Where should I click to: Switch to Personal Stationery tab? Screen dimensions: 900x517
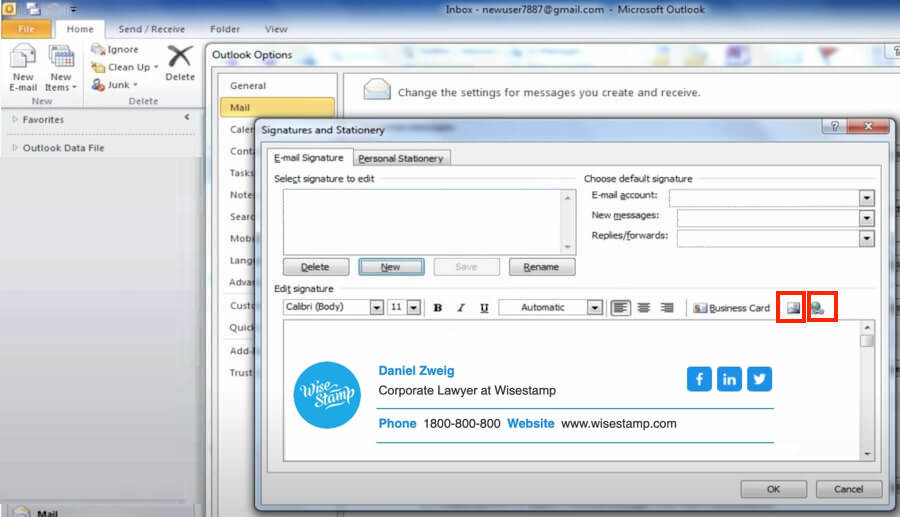pos(401,158)
